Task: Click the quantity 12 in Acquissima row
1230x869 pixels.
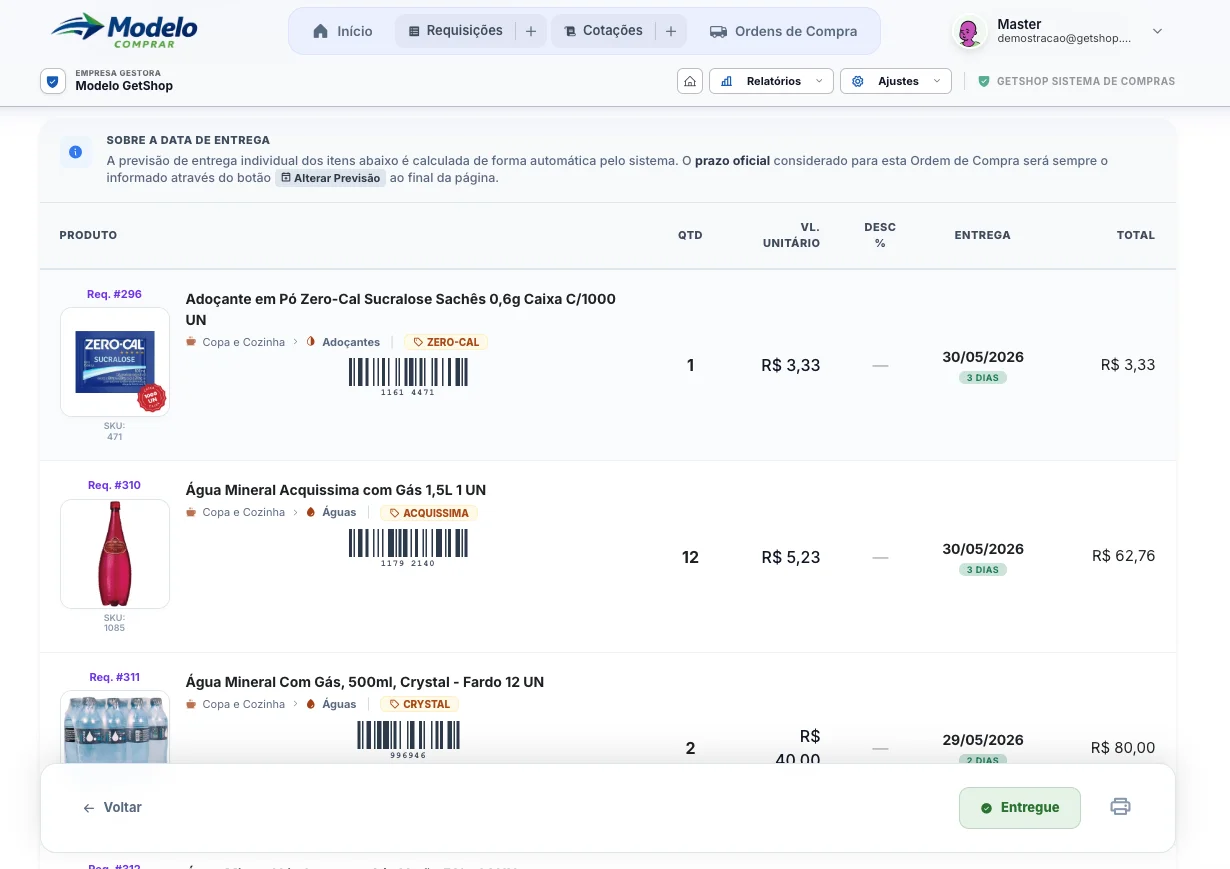Action: (690, 557)
